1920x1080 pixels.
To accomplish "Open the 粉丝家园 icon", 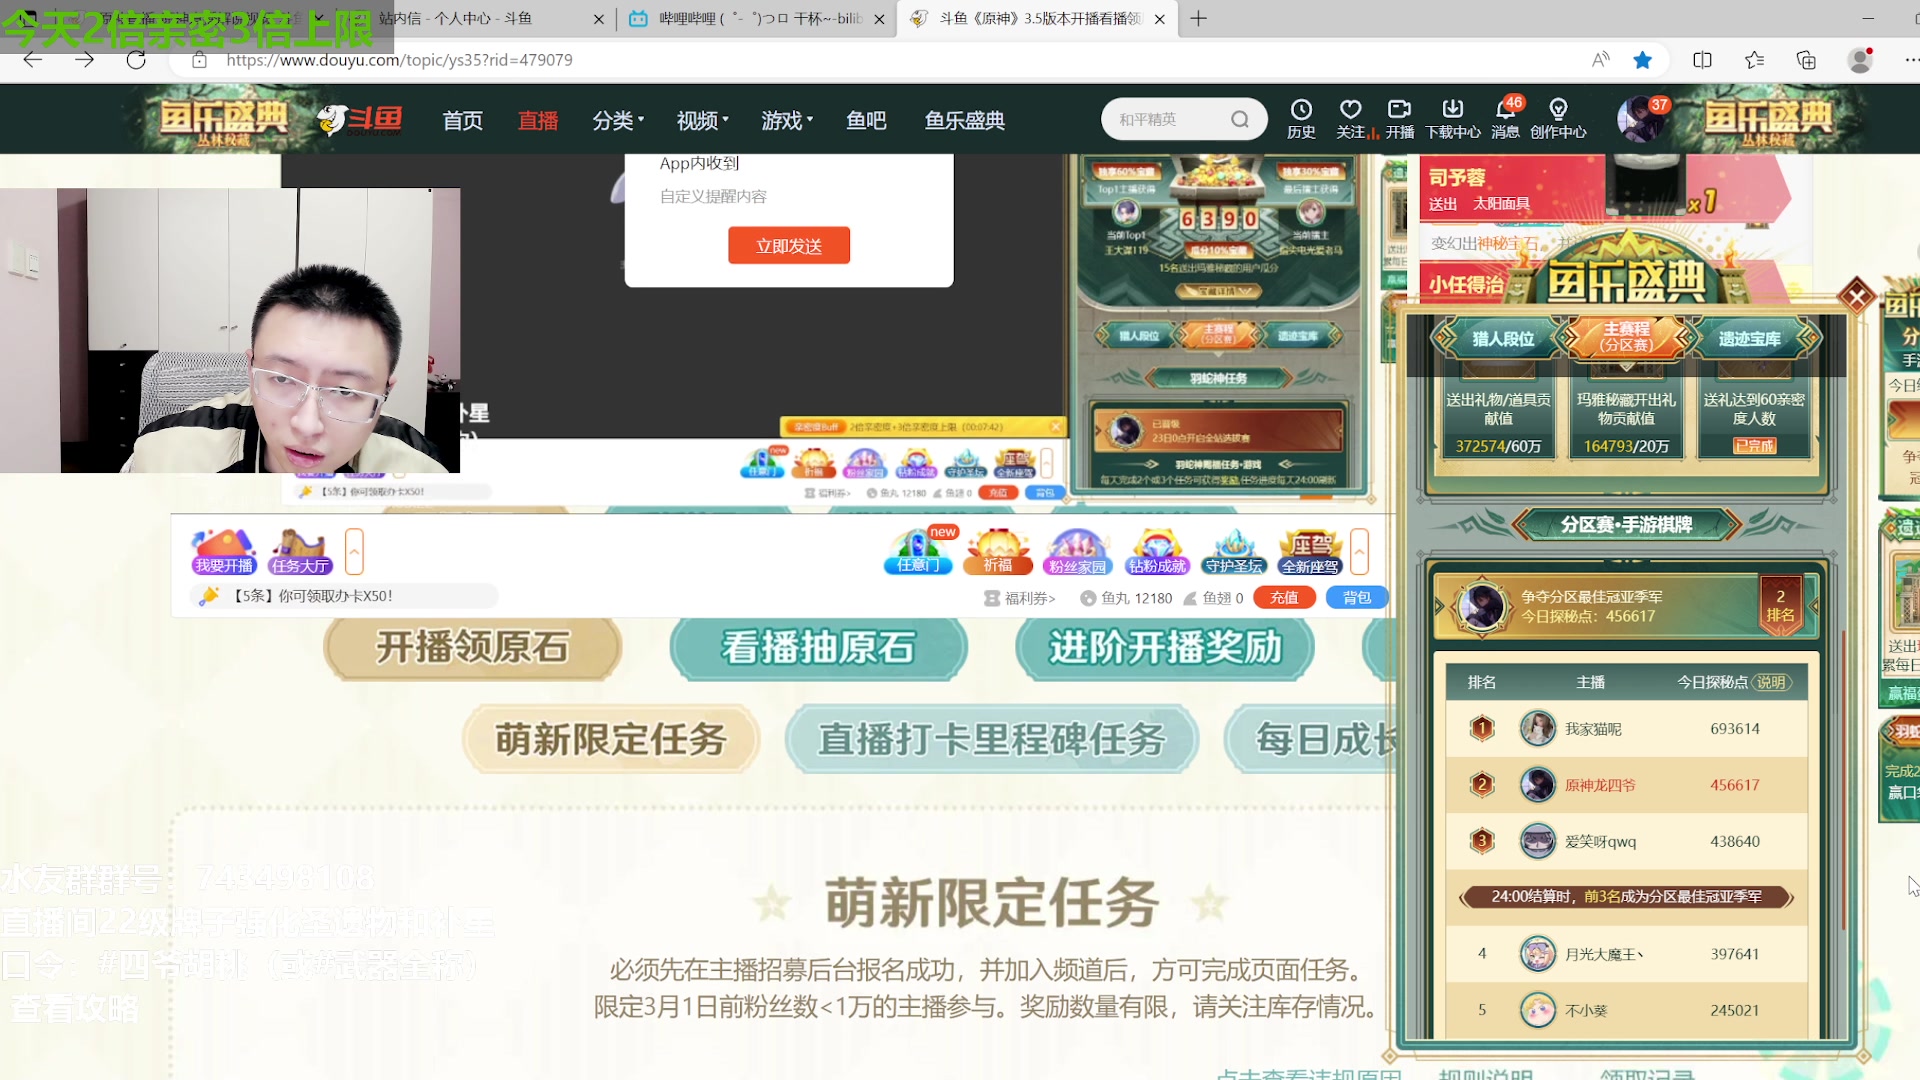I will coord(1077,552).
